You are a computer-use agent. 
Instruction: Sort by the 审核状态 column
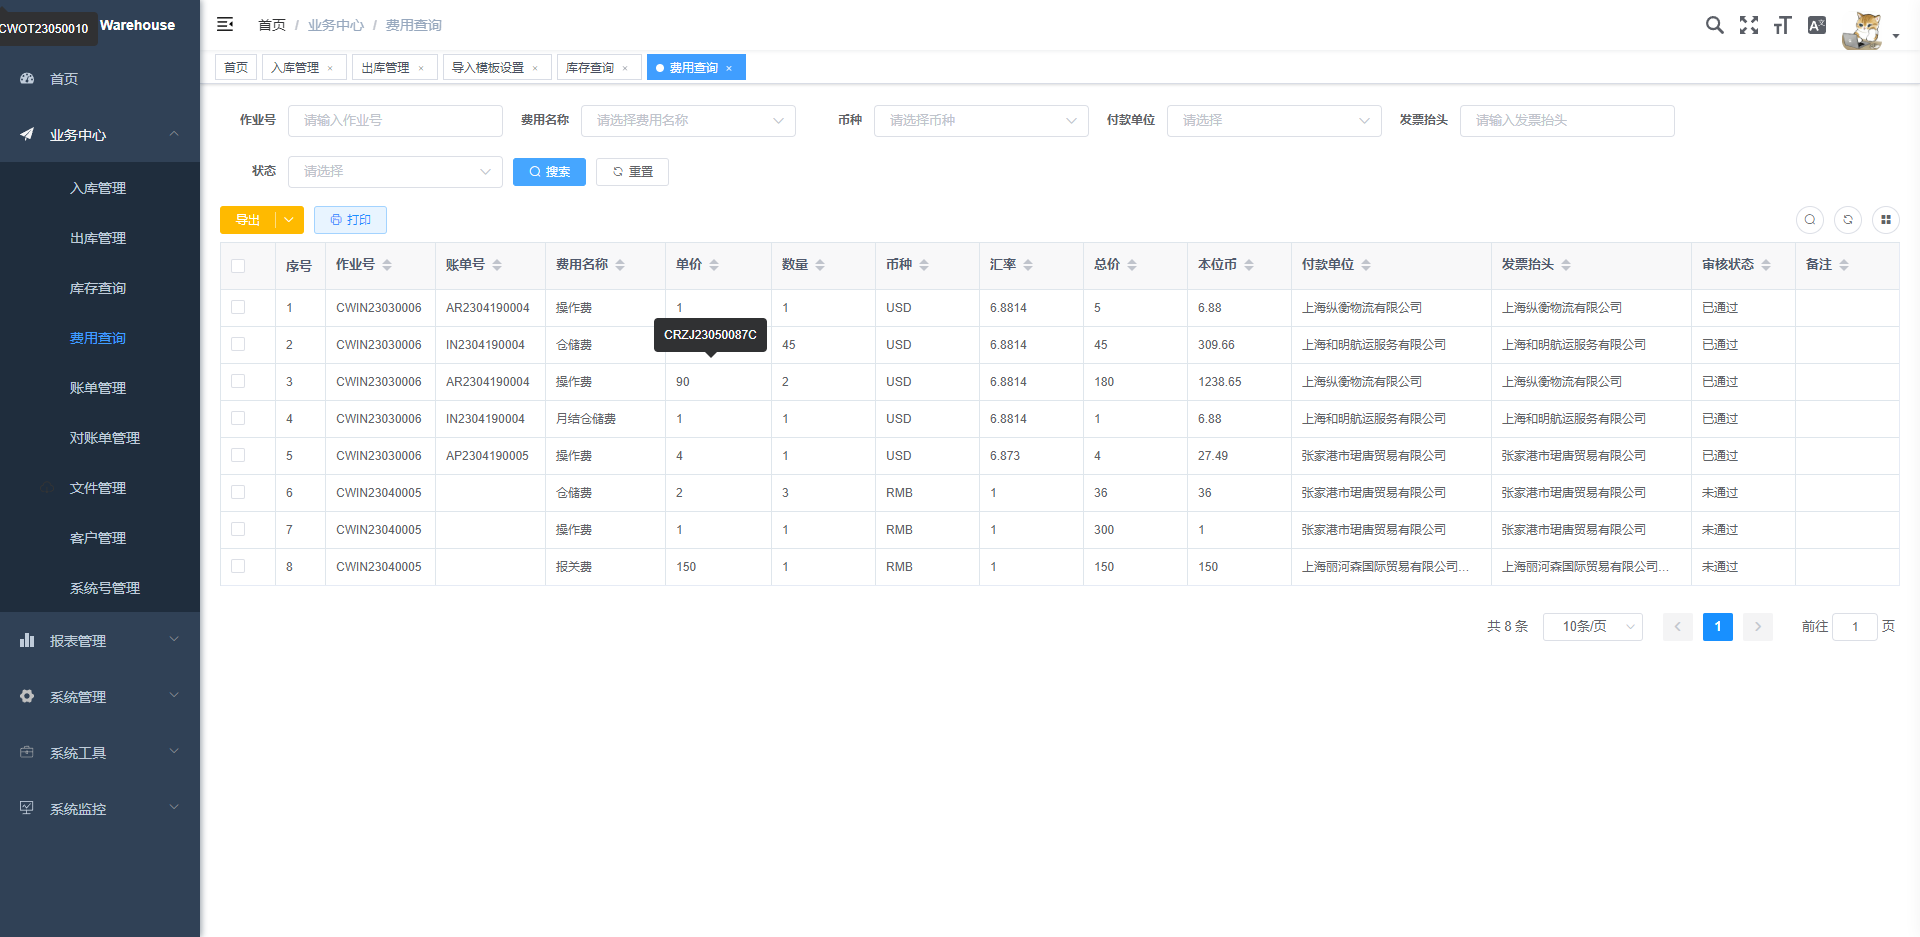[x=1766, y=265]
